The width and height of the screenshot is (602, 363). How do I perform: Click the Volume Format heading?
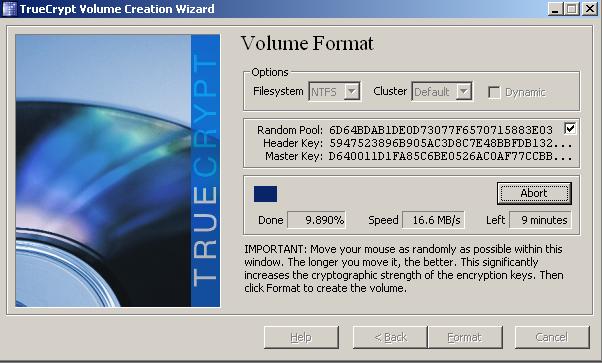[307, 43]
